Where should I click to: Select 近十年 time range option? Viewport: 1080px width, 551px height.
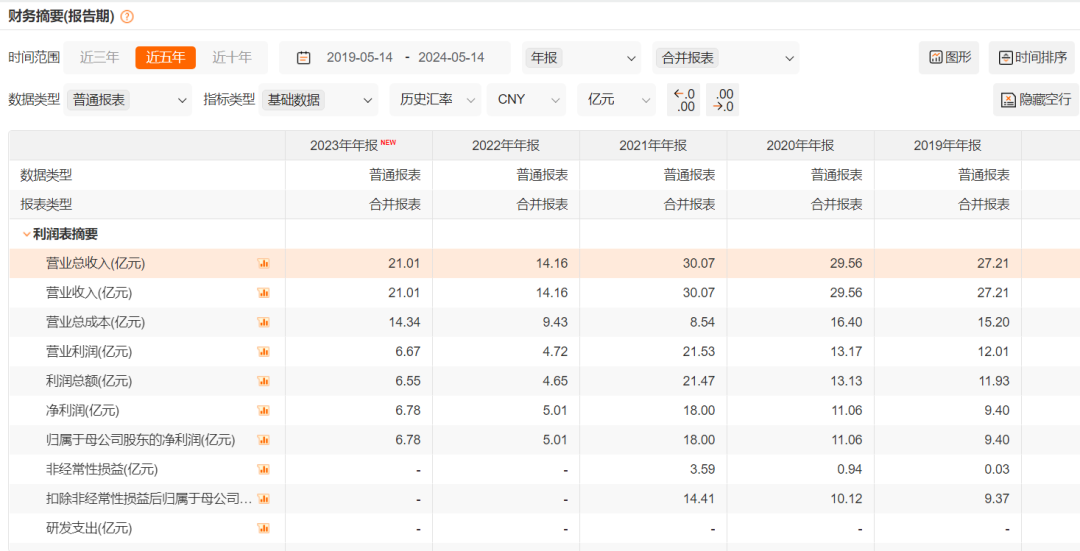tap(232, 58)
